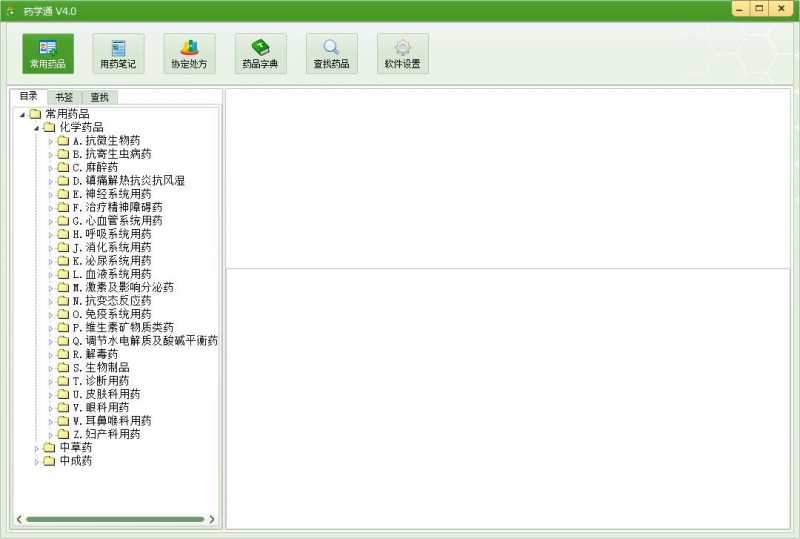This screenshot has width=800, height=539.
Task: Switch to the 书签 tab
Action: (64, 97)
